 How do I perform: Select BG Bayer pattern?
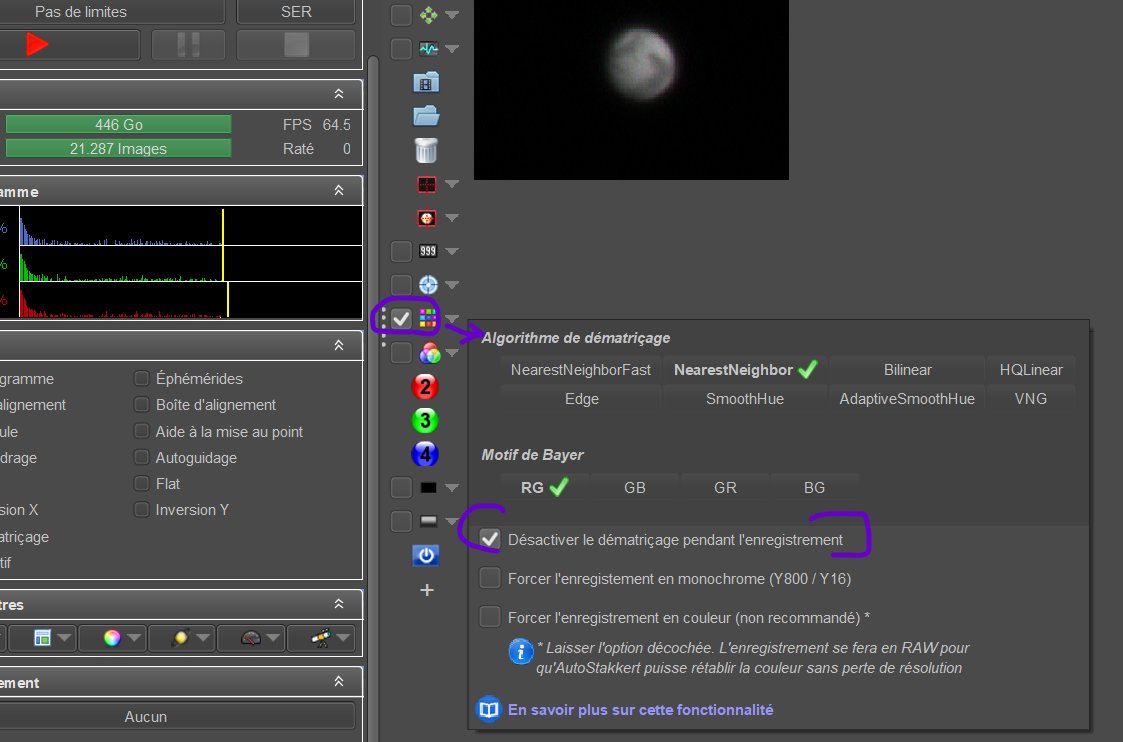[x=814, y=488]
